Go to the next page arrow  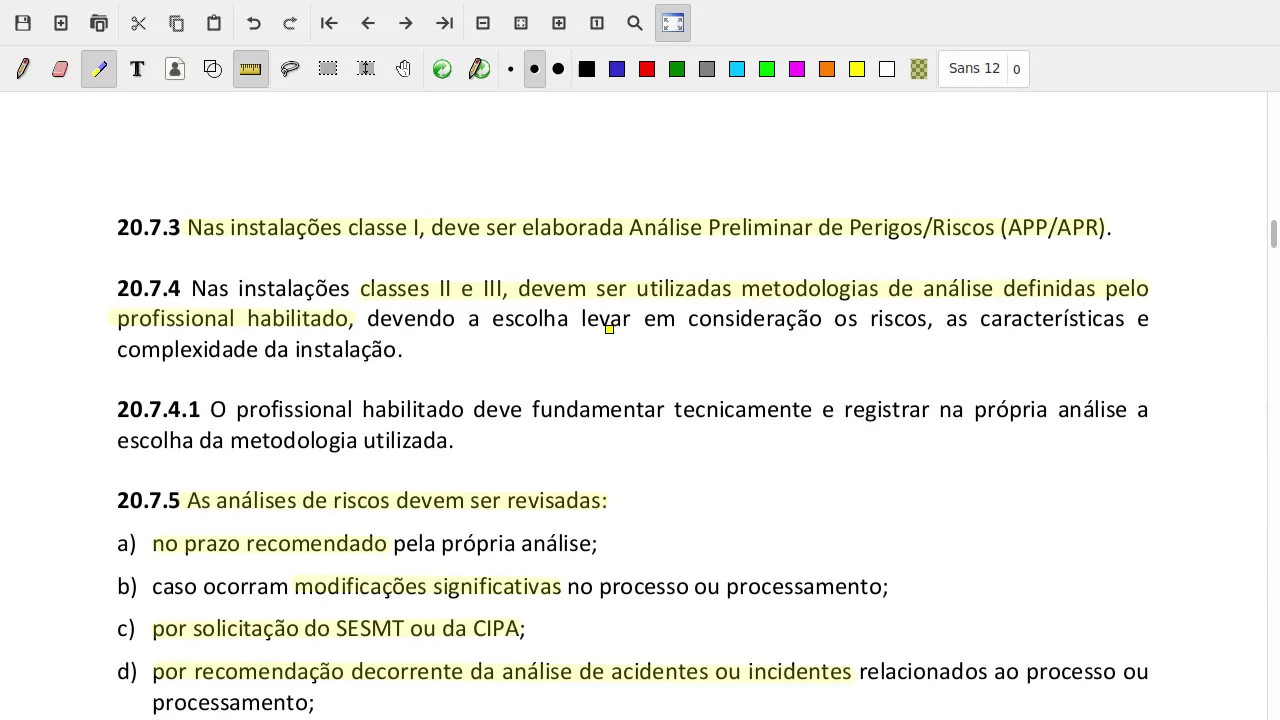tap(405, 23)
